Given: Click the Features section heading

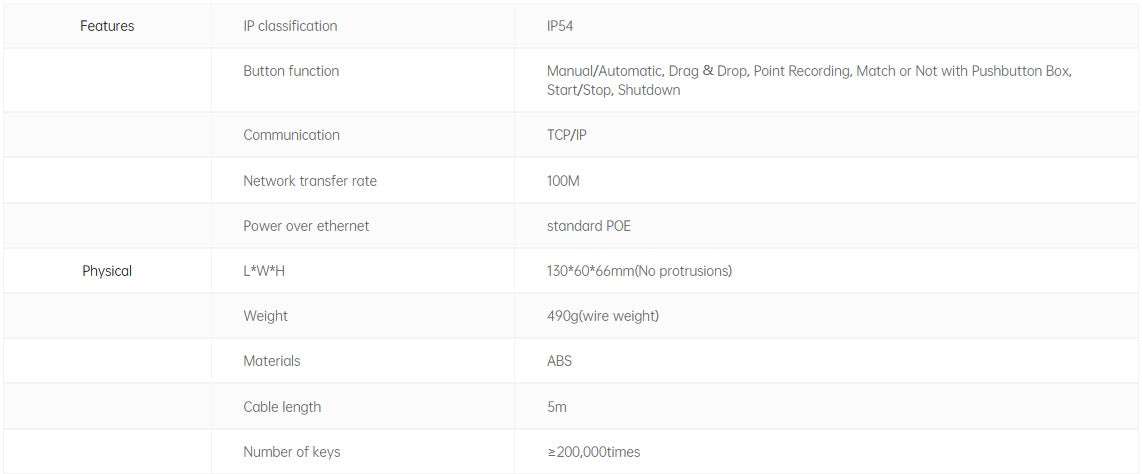Looking at the screenshot, I should click(x=107, y=26).
